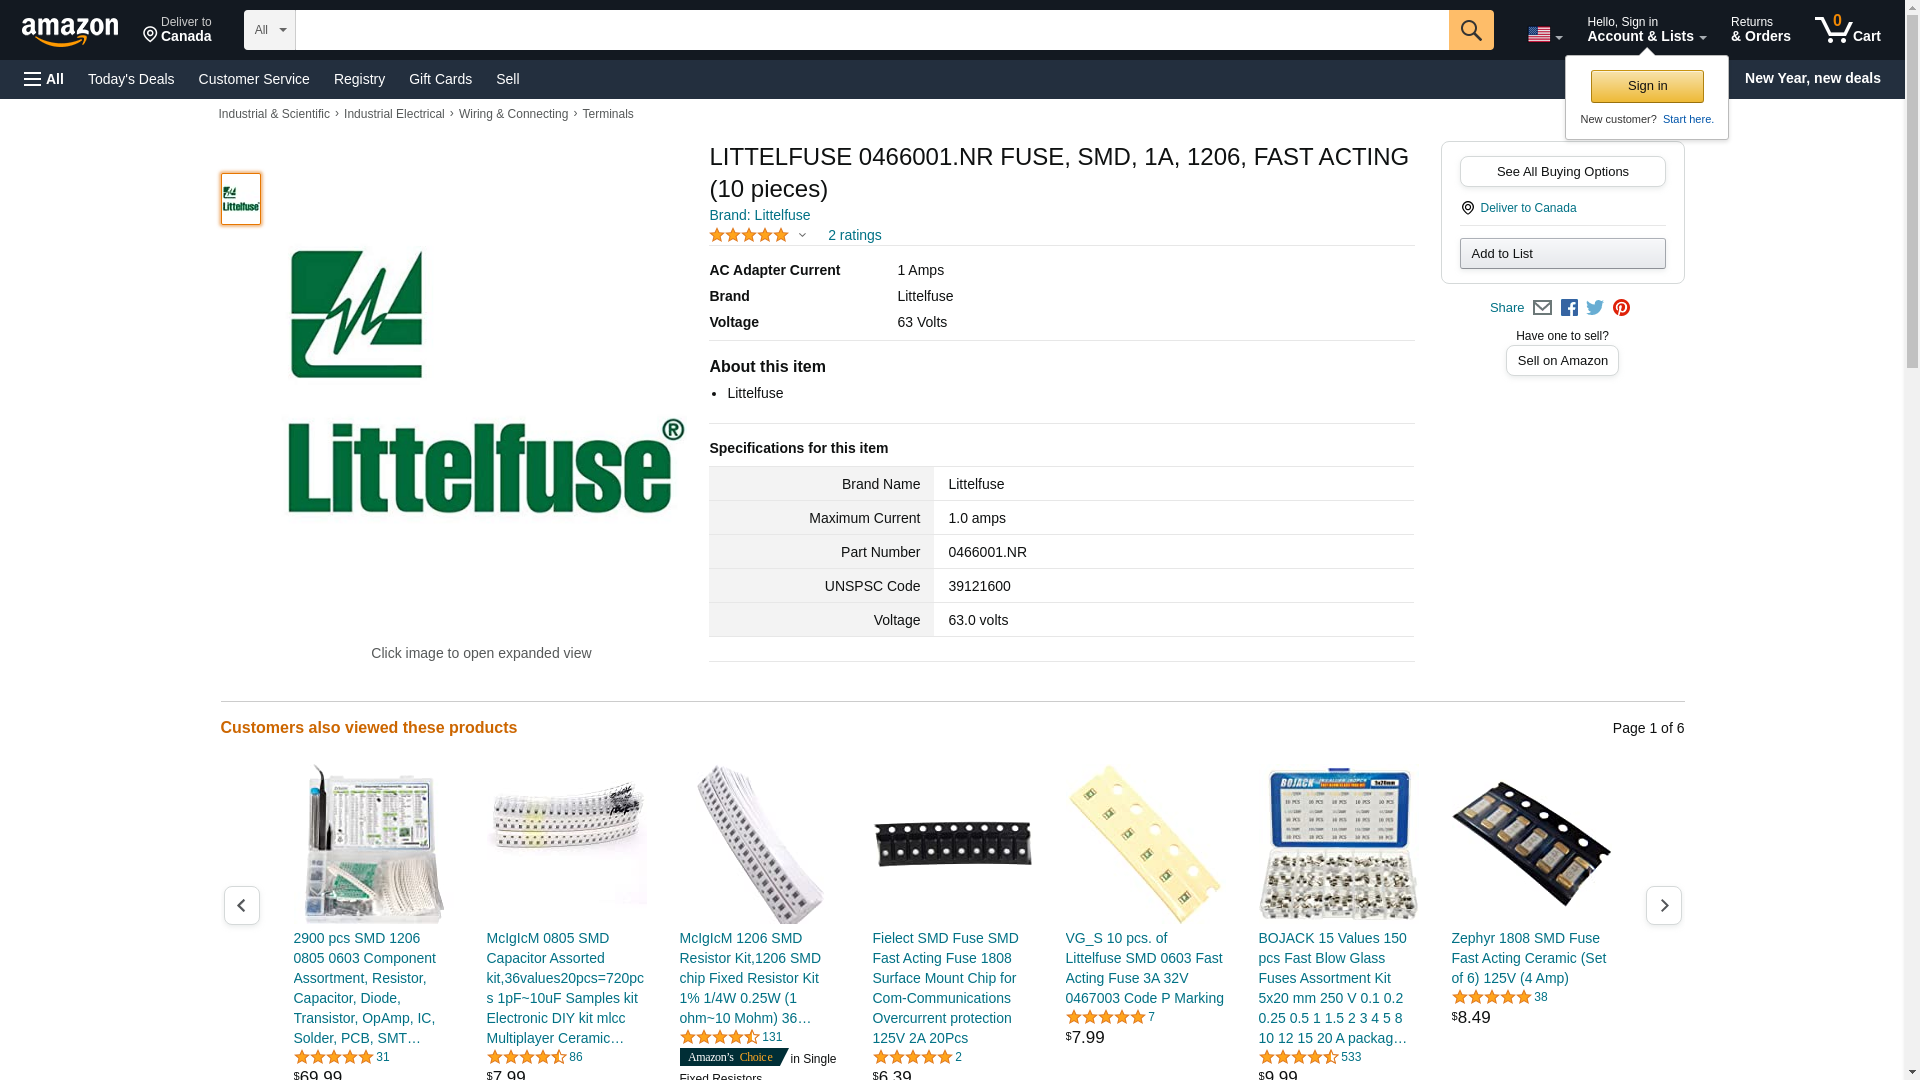This screenshot has width=1920, height=1080.
Task: Share product on Pinterest icon
Action: pyautogui.click(x=1621, y=308)
